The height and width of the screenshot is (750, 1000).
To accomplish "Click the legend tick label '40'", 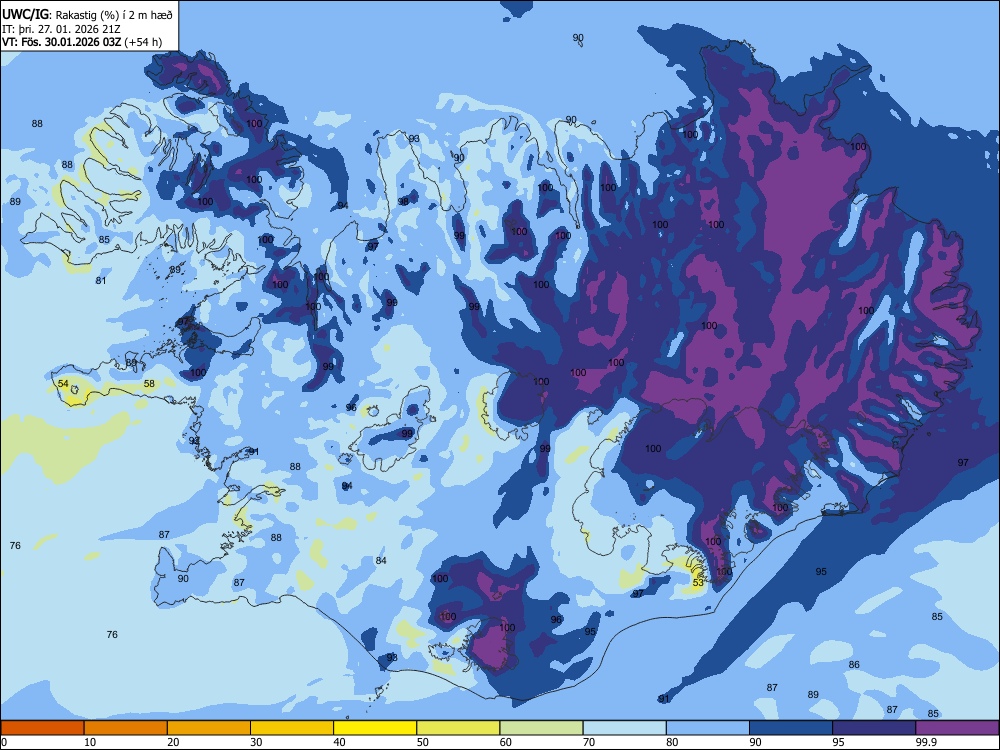I will pyautogui.click(x=339, y=742).
